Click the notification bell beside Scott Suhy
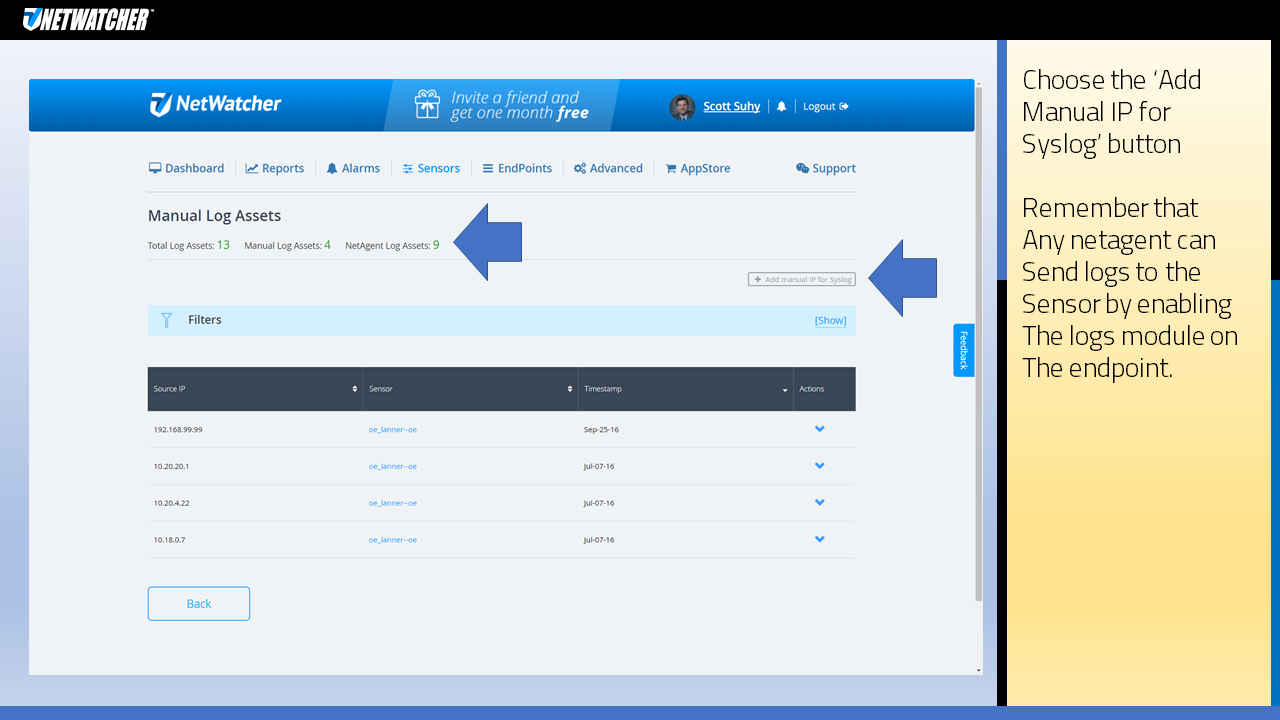The image size is (1280, 720). [781, 106]
